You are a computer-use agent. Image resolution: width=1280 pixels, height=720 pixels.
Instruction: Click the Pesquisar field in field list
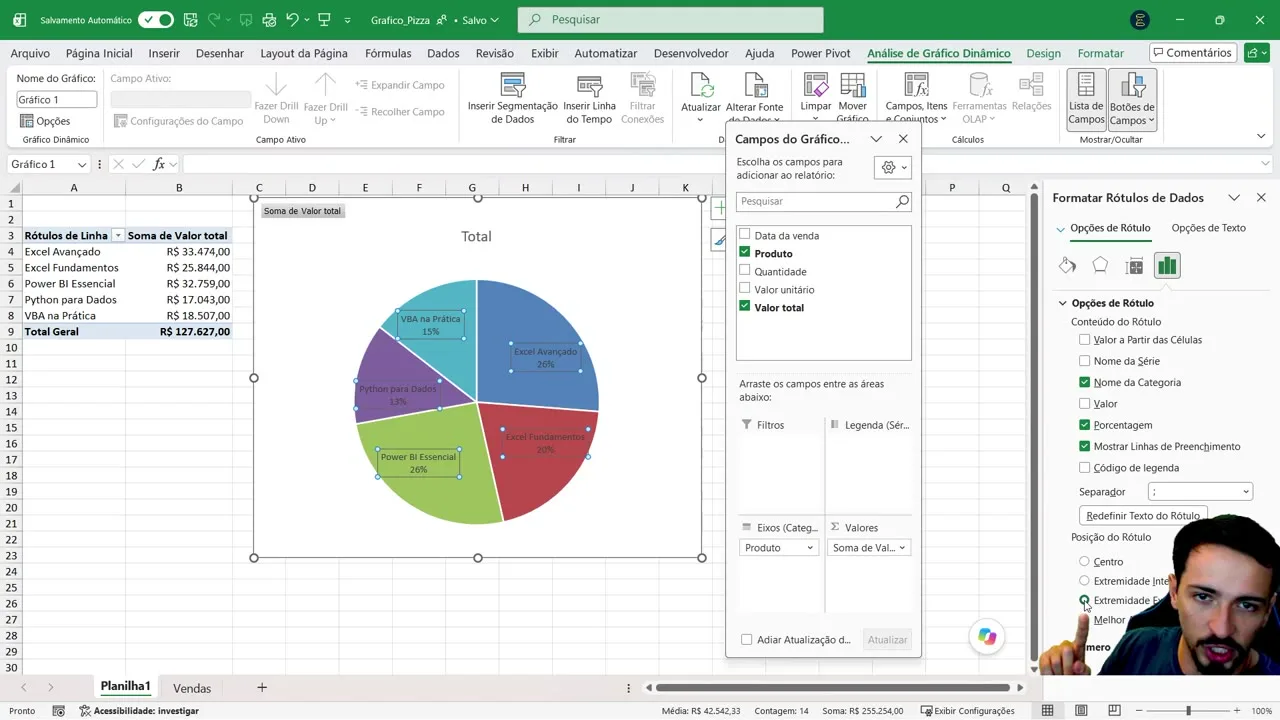(823, 201)
